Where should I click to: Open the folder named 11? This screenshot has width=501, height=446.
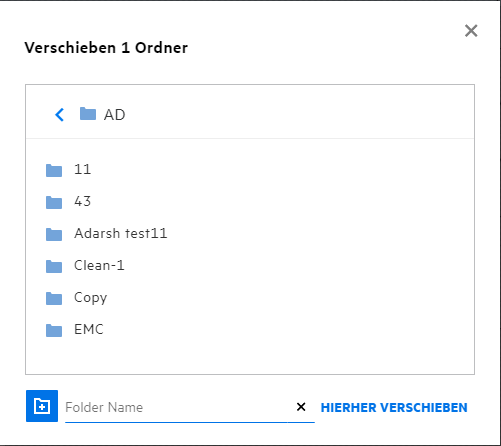tap(82, 169)
